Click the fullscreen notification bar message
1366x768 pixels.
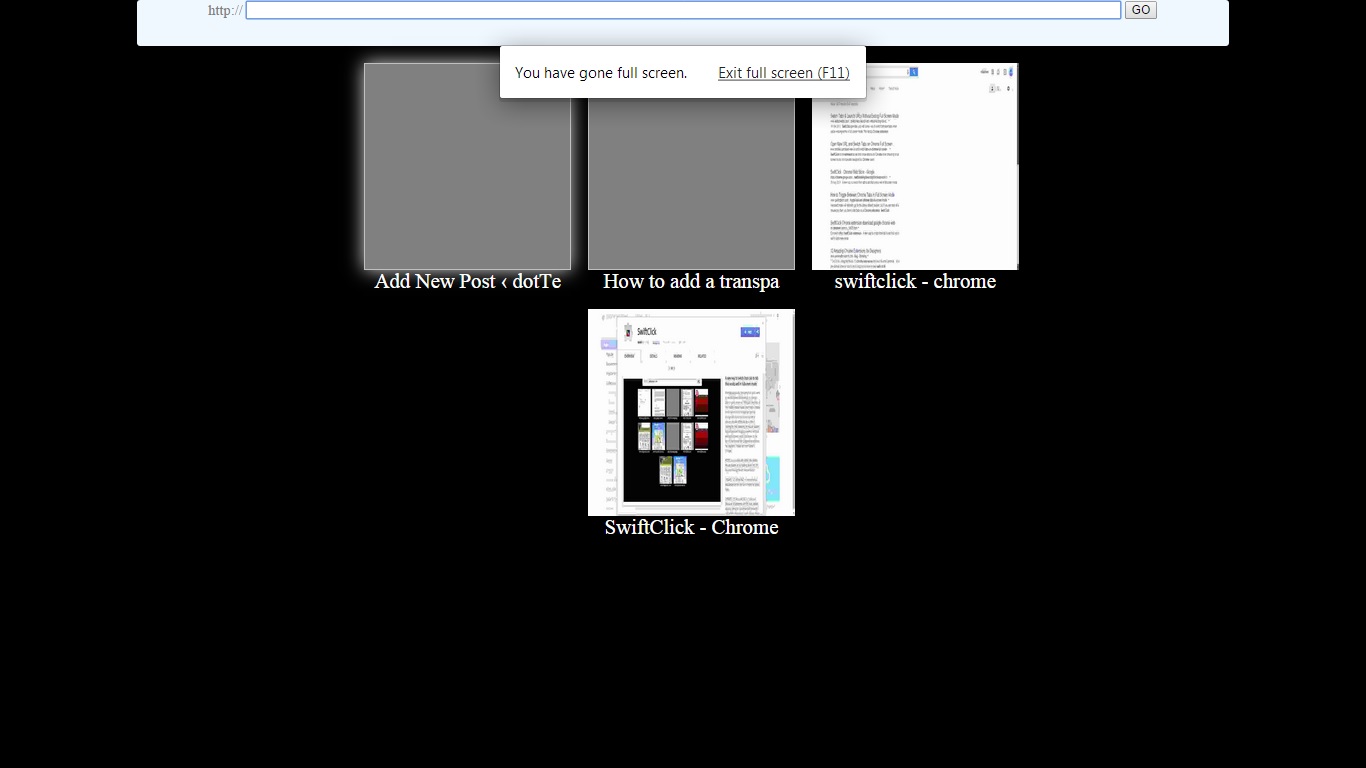[600, 72]
